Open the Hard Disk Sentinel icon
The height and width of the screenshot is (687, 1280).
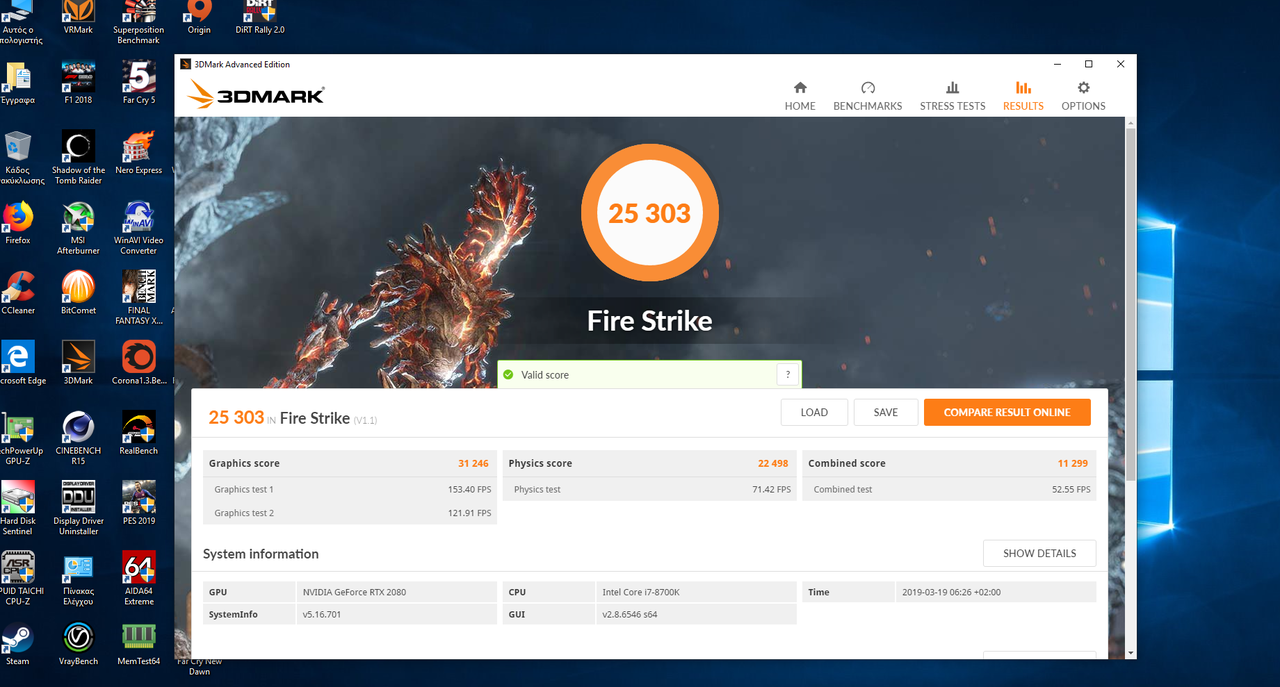(x=18, y=508)
